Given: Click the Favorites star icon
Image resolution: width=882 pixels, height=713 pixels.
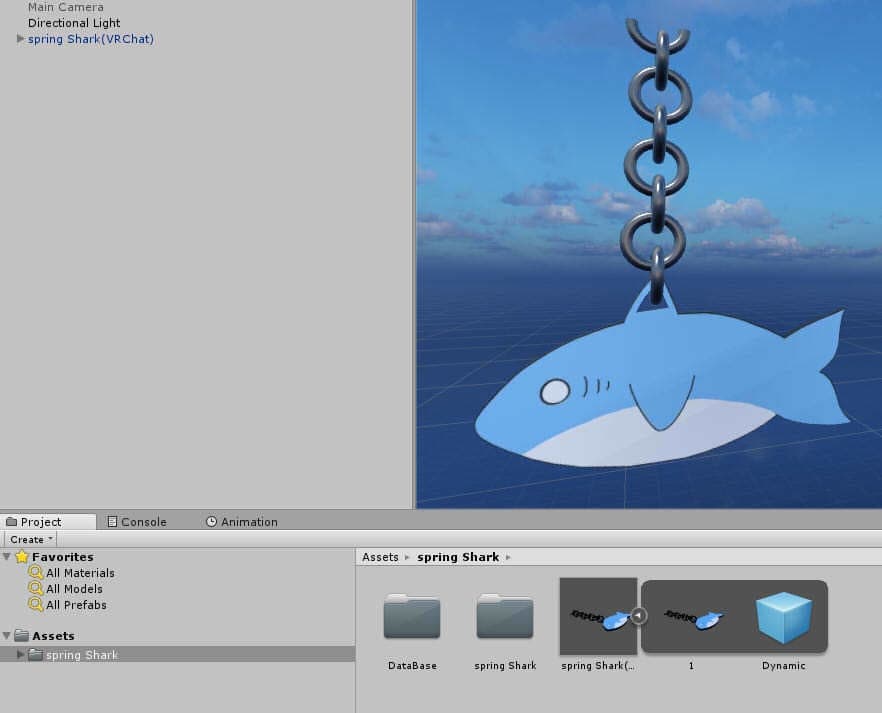Looking at the screenshot, I should click(22, 557).
